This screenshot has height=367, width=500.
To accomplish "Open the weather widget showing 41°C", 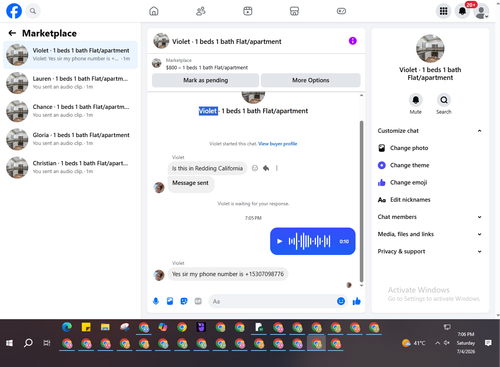I will coord(414,343).
